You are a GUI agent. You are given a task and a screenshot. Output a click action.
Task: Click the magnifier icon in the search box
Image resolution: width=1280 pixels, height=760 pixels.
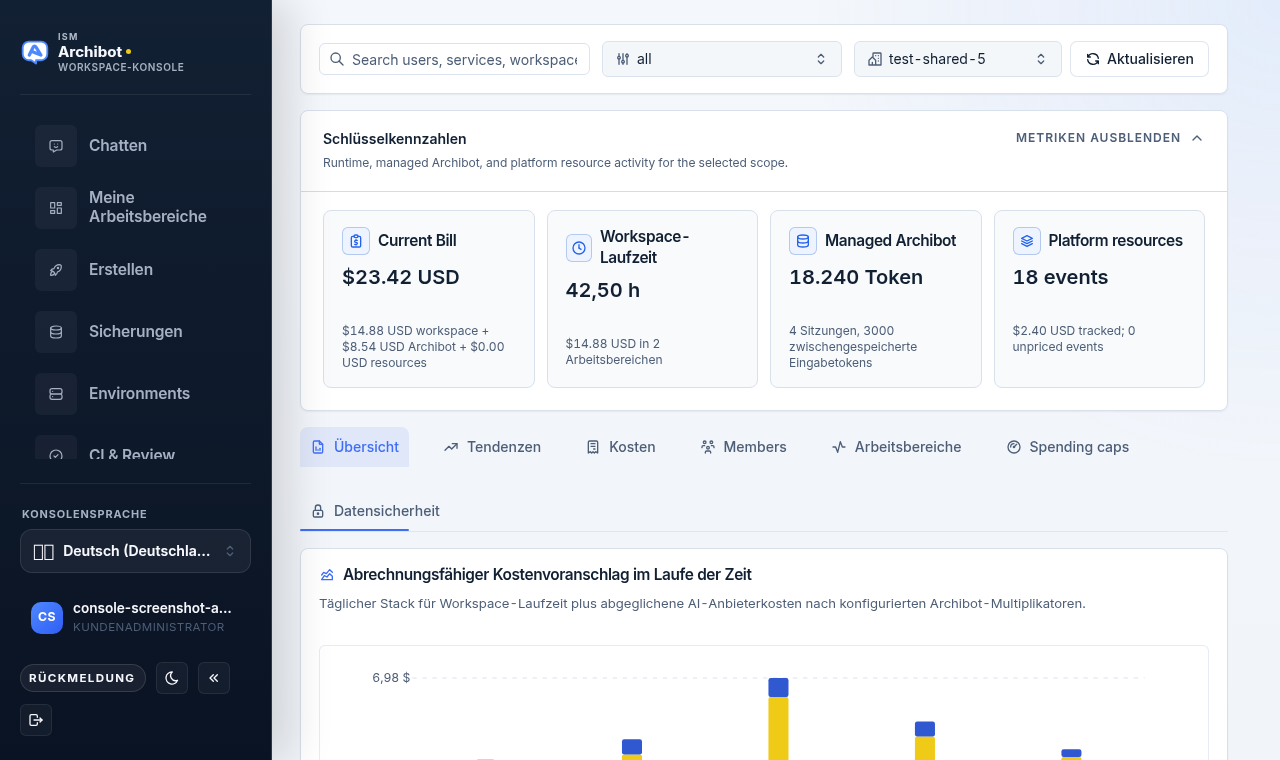(x=337, y=59)
